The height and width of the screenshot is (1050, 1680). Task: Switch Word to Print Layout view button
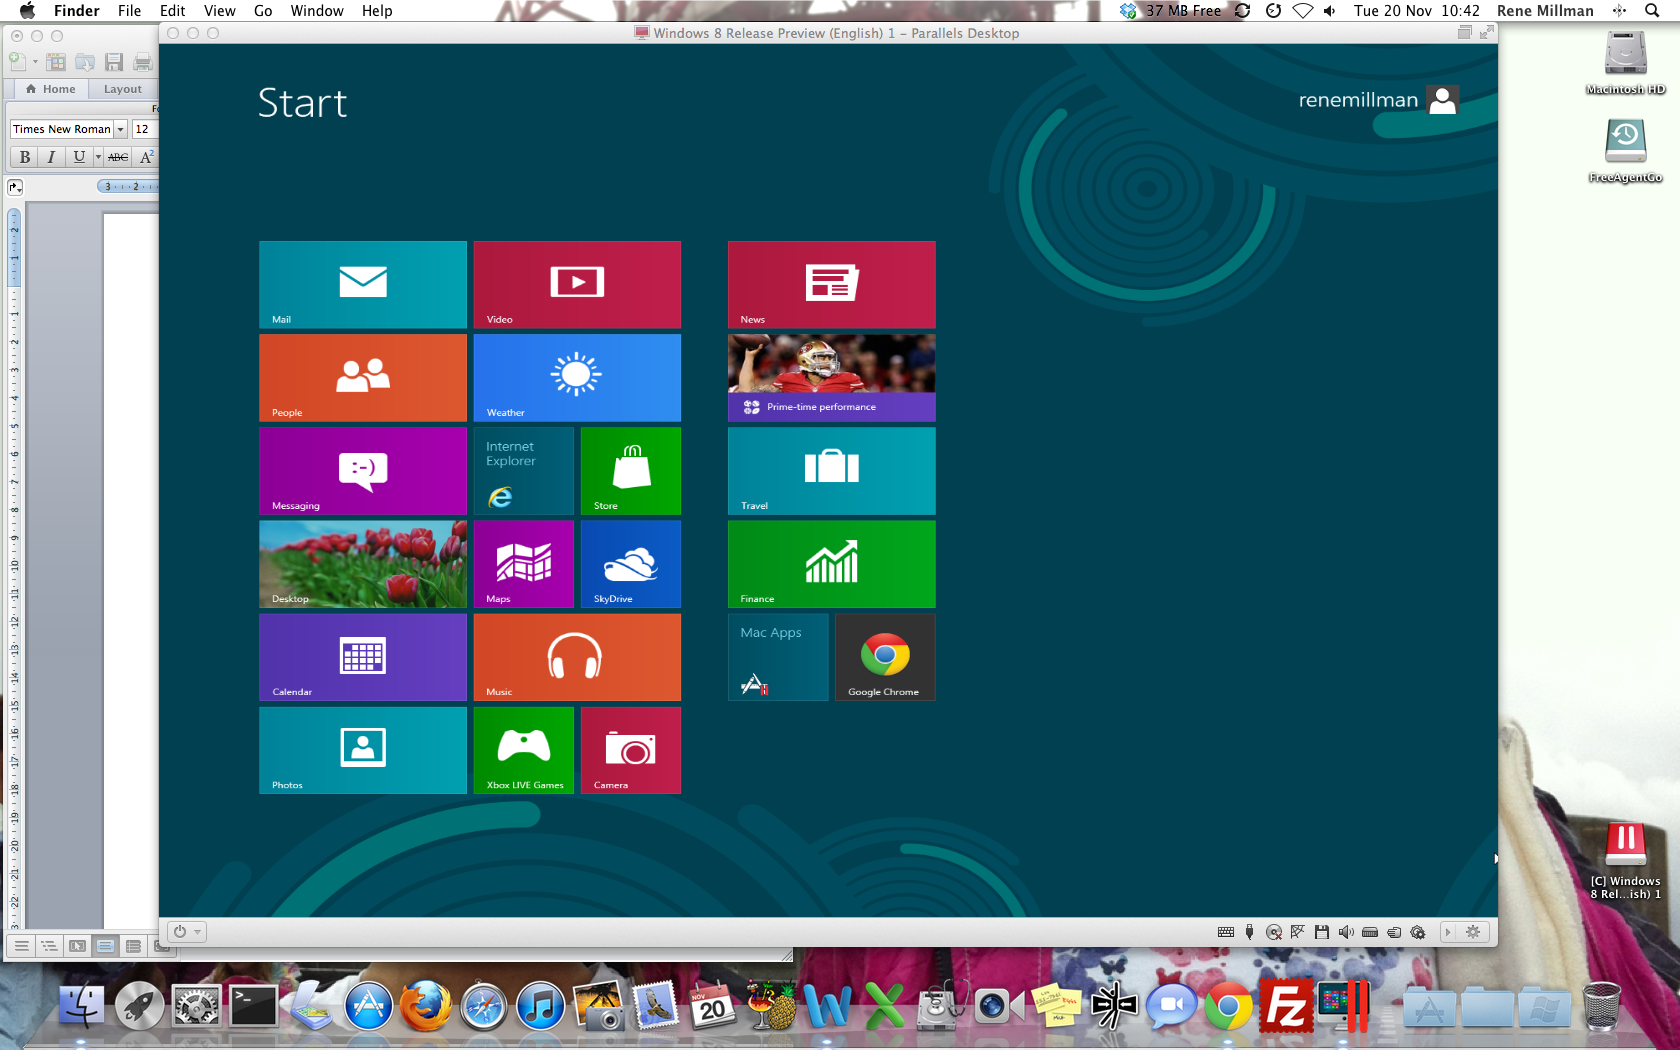[x=105, y=946]
